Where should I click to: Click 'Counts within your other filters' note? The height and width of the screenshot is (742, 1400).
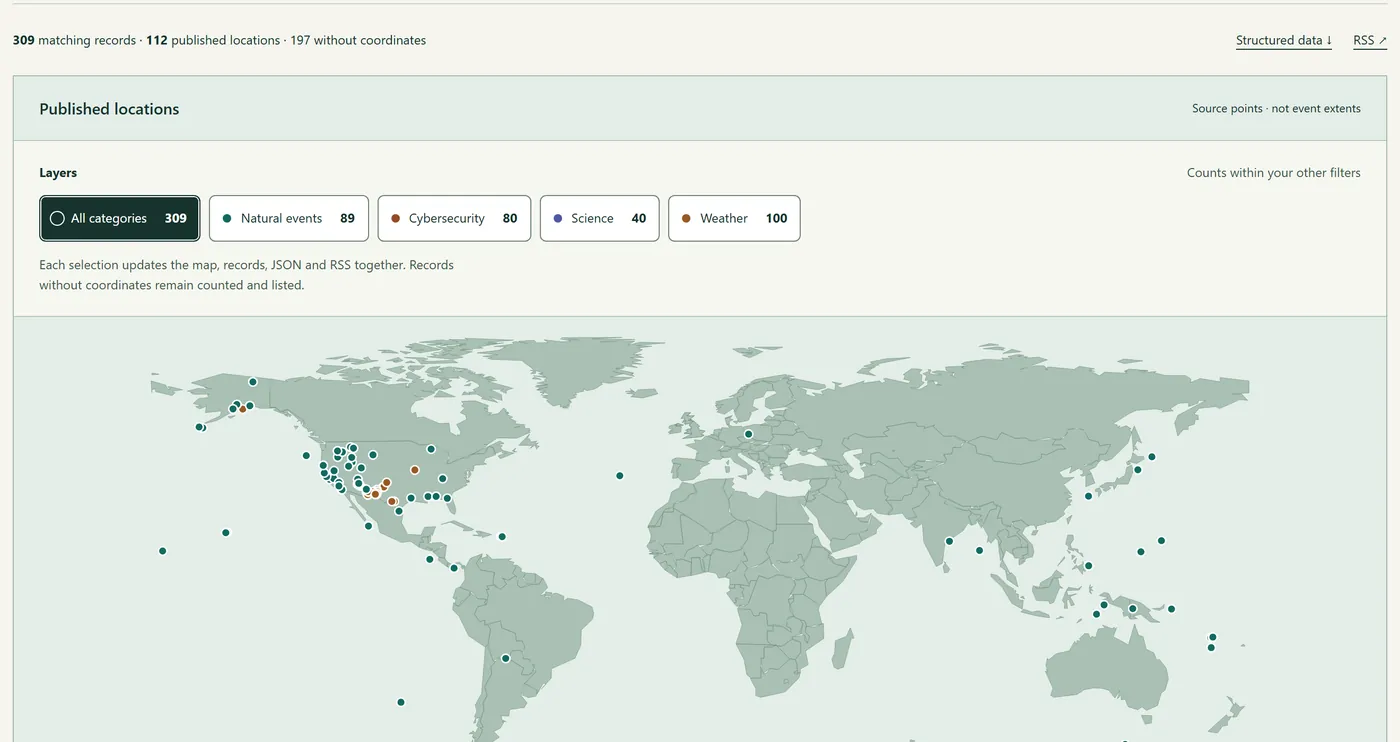1274,173
